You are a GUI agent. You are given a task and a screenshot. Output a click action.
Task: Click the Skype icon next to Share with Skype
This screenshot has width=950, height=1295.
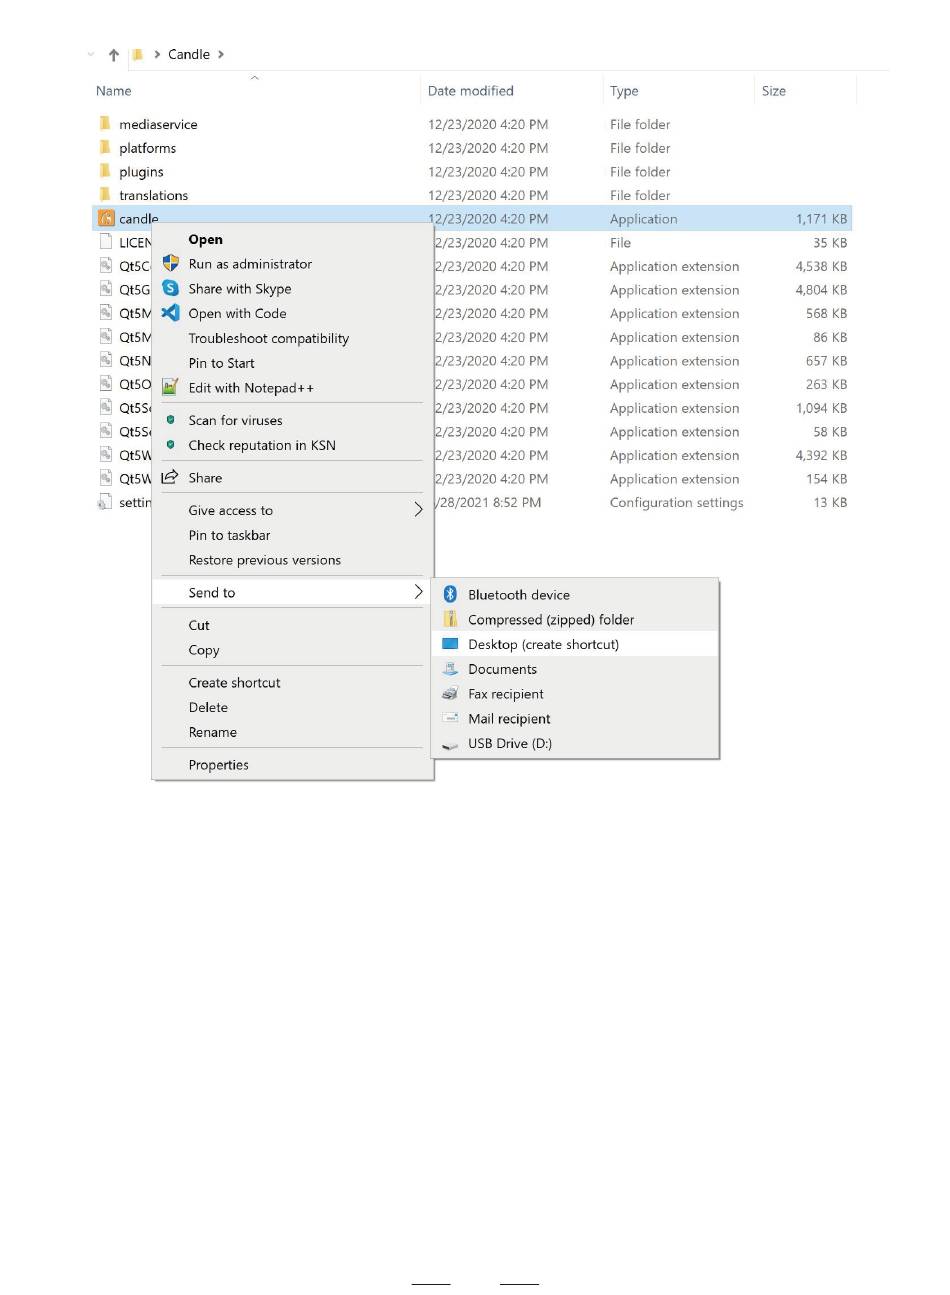(x=170, y=288)
